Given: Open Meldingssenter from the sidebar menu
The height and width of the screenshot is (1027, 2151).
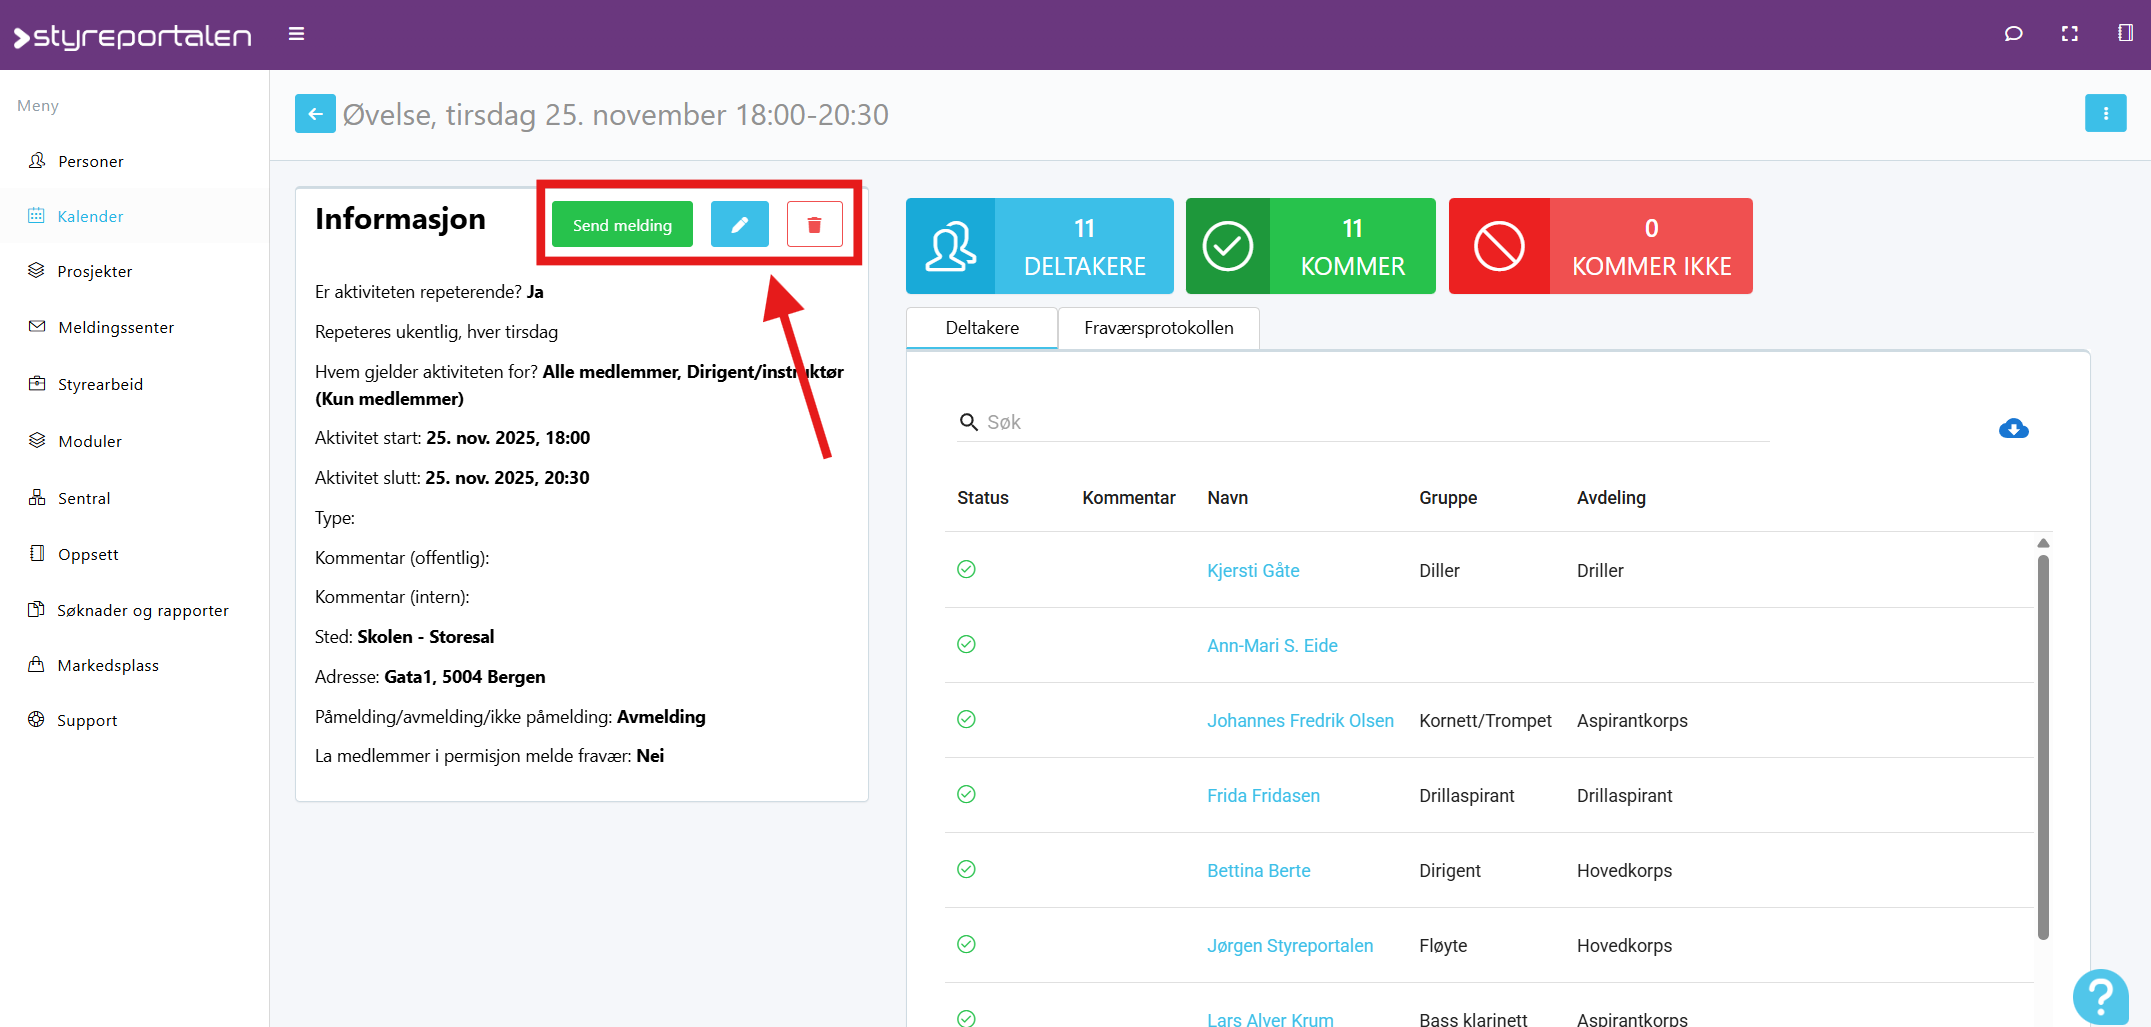Looking at the screenshot, I should point(116,327).
